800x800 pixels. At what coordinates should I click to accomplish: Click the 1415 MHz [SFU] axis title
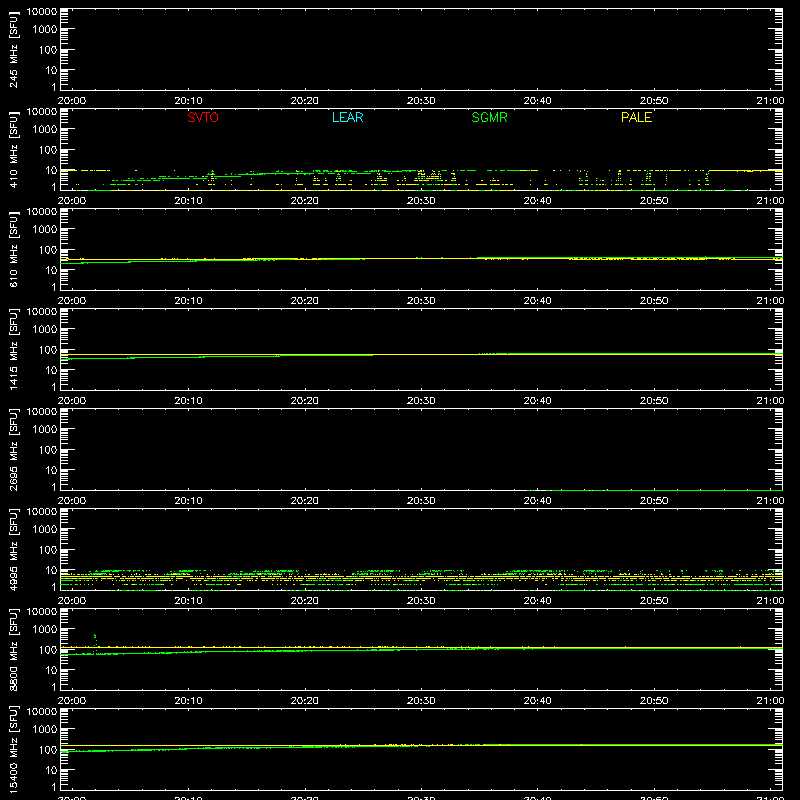[13, 349]
